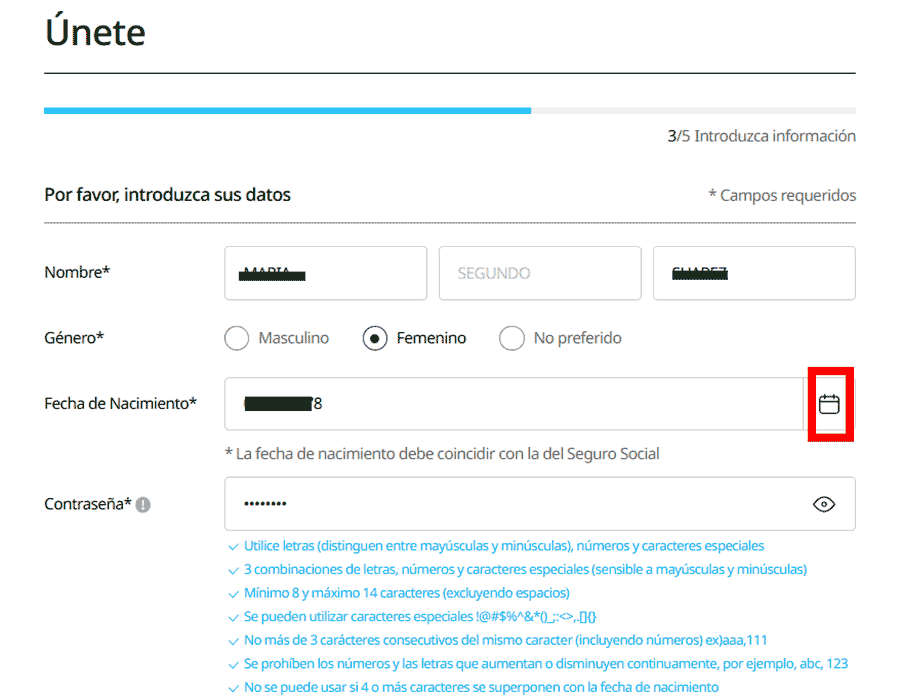Select the Femenino gender option
The height and width of the screenshot is (698, 900).
click(375, 338)
